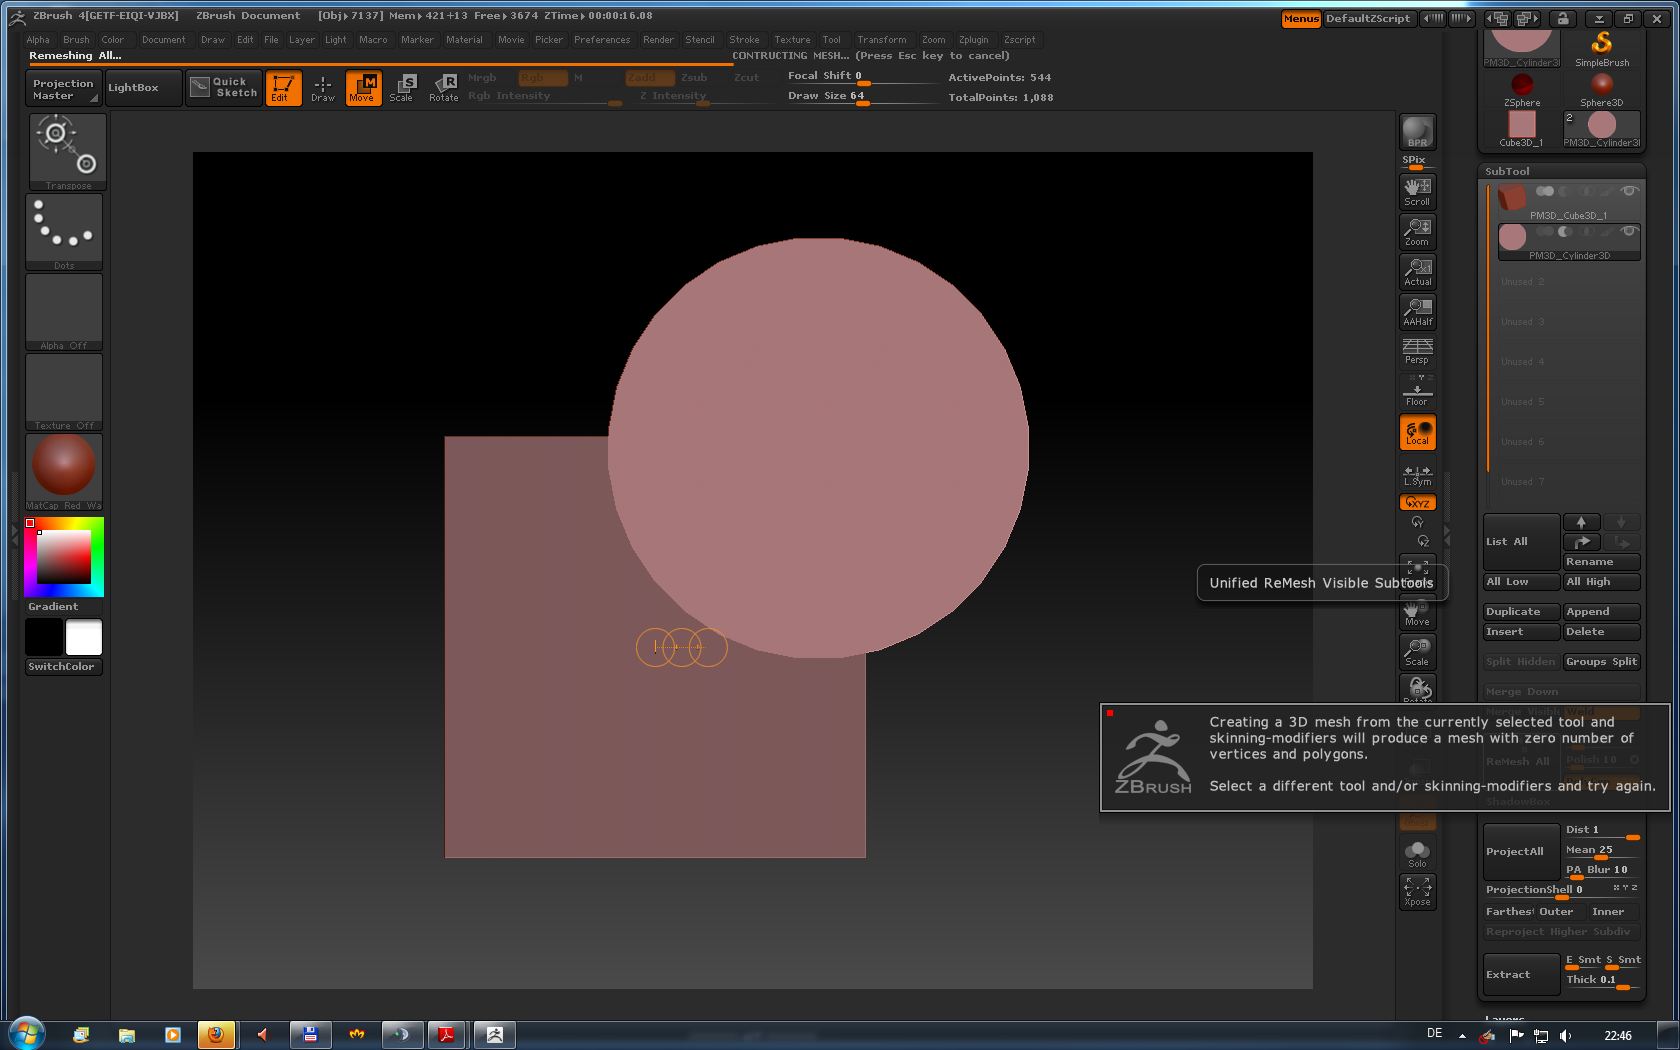The image size is (1680, 1050).
Task: Open Windows Start menu orb
Action: (27, 1033)
